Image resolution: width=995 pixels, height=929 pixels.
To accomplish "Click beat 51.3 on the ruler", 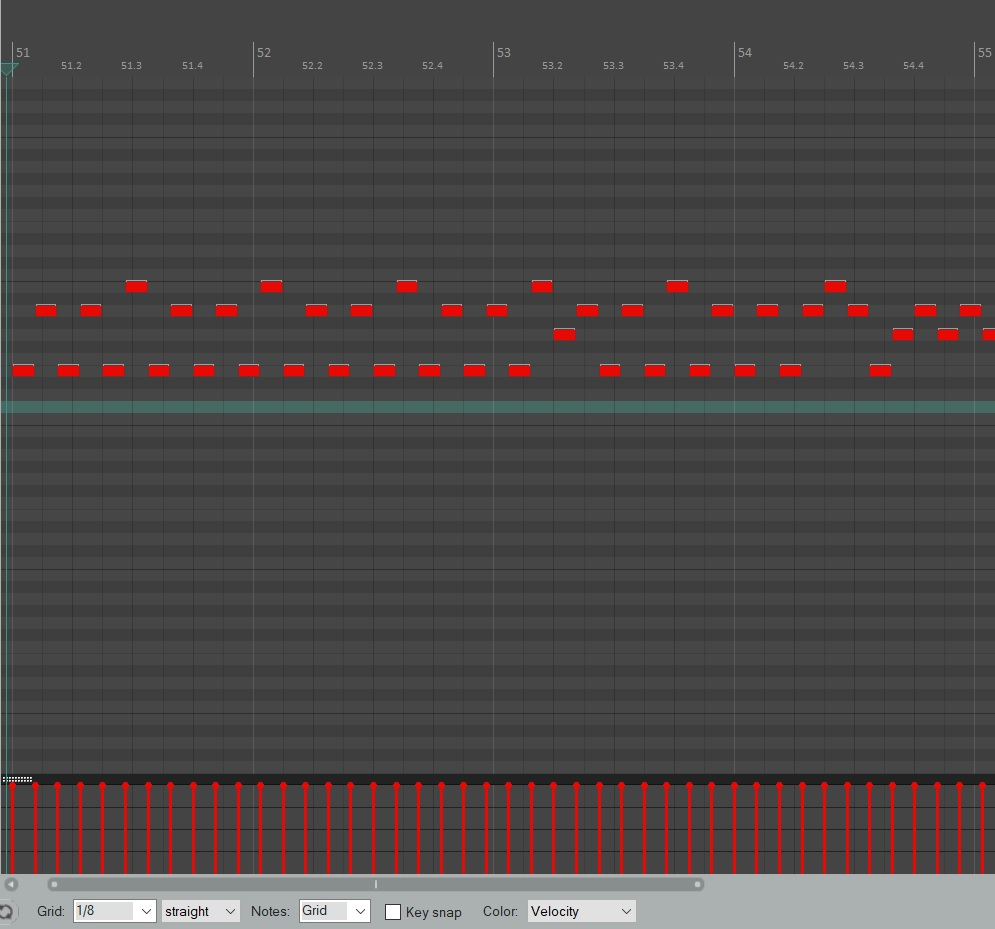I will (131, 65).
